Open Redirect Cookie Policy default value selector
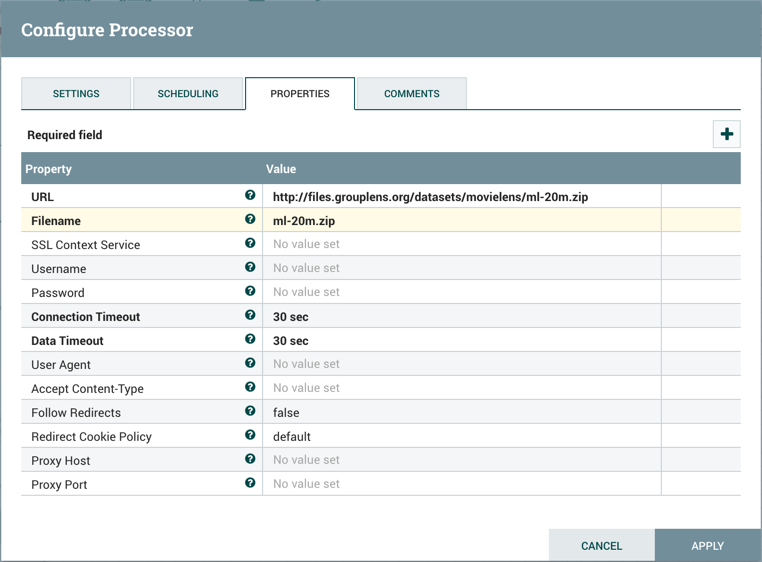 pyautogui.click(x=460, y=436)
